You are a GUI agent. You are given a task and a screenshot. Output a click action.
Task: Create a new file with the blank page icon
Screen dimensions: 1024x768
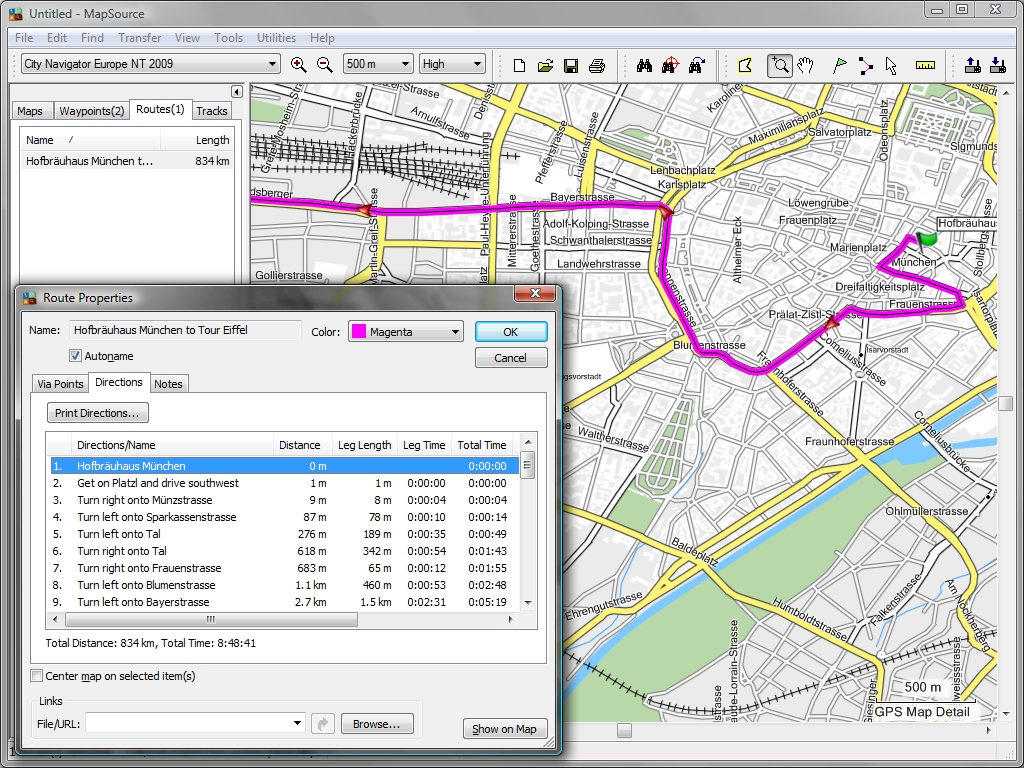(x=519, y=65)
